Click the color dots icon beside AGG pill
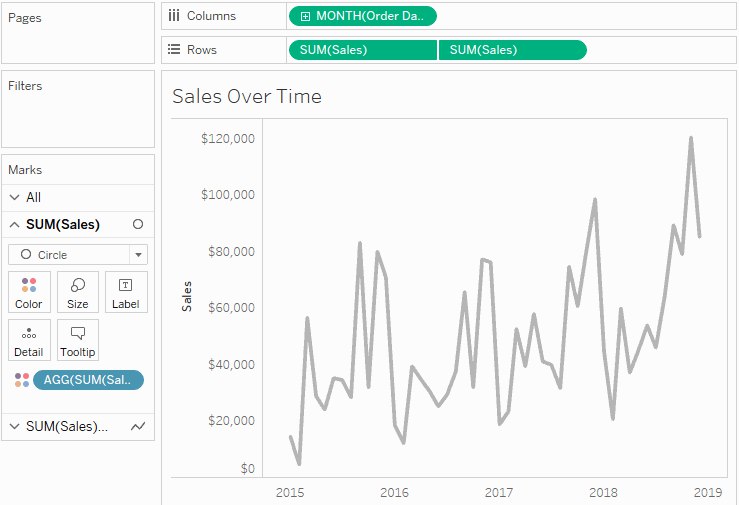The image size is (739, 505). tap(22, 380)
